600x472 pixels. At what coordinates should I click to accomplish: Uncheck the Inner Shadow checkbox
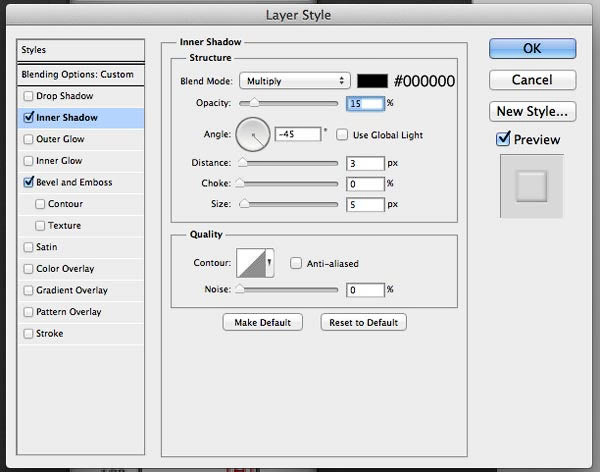(29, 117)
